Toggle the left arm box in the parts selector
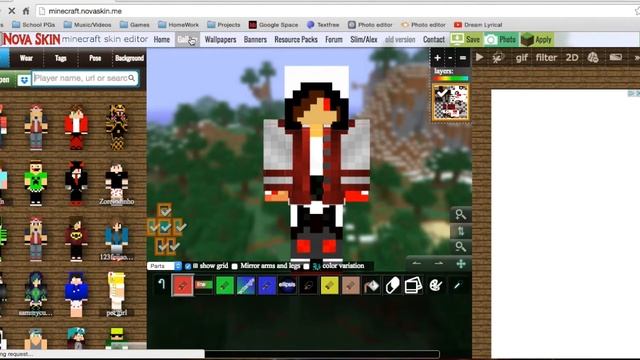Viewport: 640px width, 360px height. (153, 227)
